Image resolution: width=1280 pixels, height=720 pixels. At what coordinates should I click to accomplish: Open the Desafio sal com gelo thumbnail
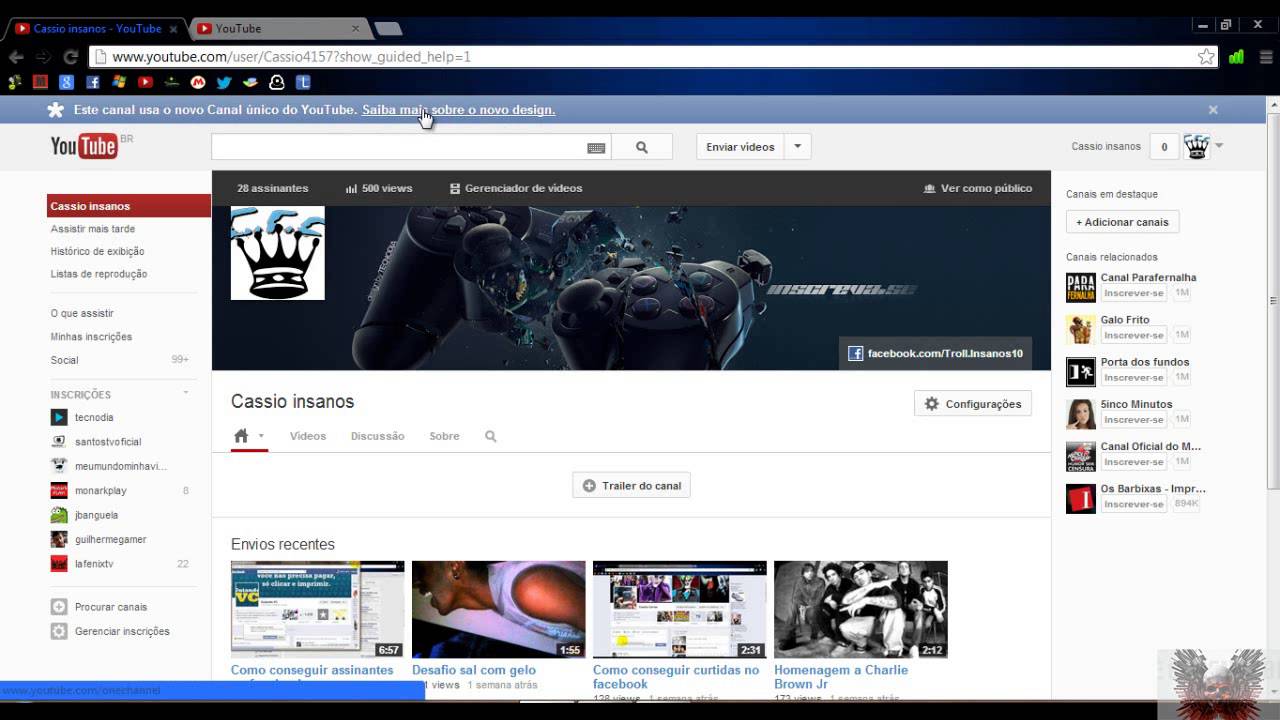tap(498, 609)
